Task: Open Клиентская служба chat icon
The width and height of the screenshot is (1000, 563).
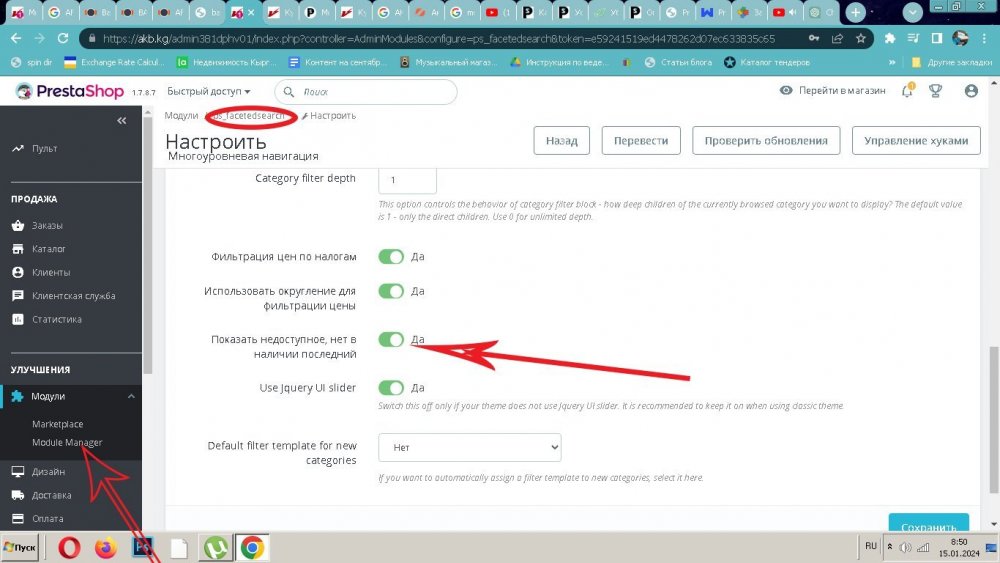Action: pos(18,296)
